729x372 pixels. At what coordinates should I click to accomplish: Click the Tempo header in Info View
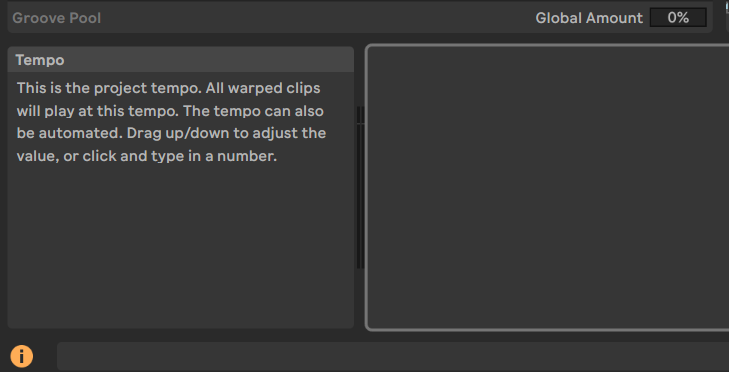click(180, 60)
